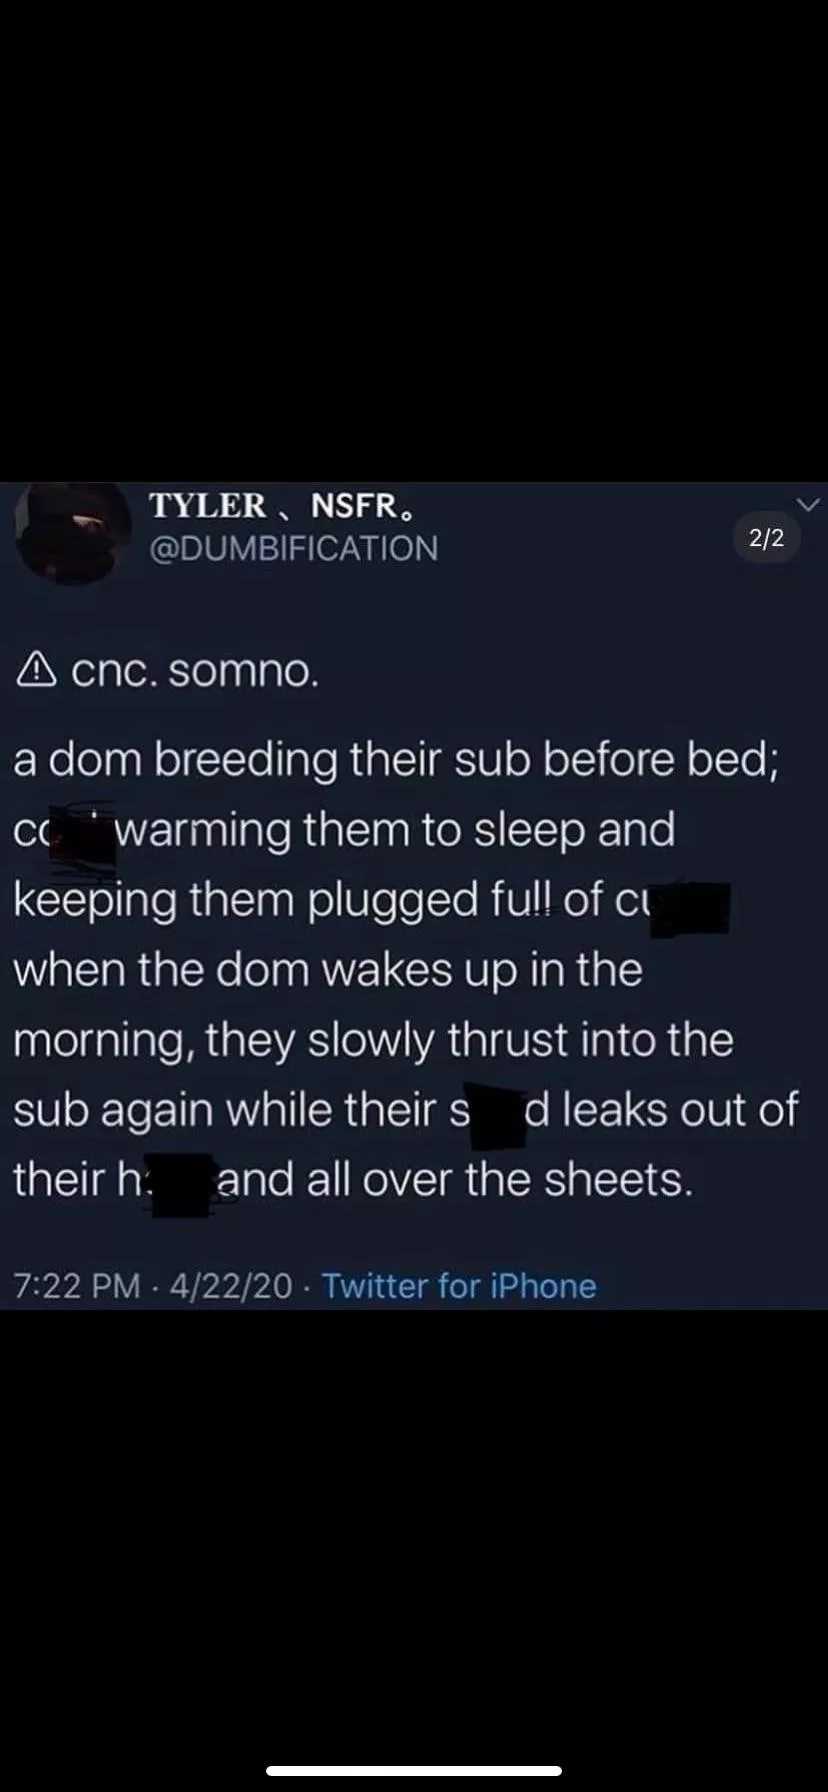Click the "cnc. somno." content warning line

click(x=195, y=672)
